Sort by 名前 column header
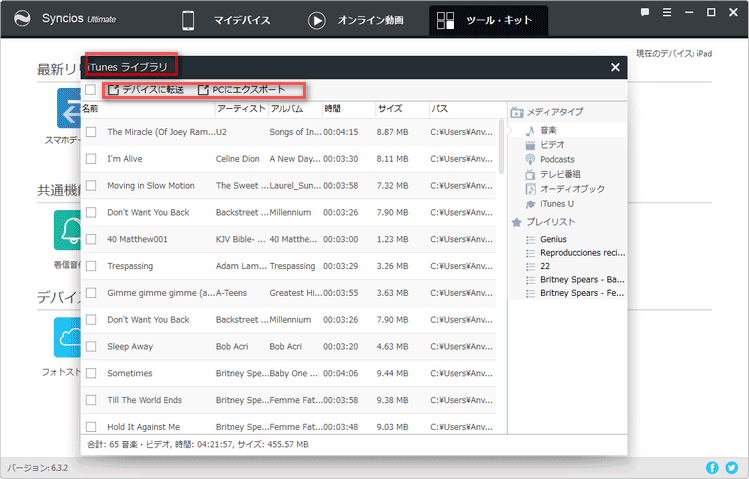749x479 pixels. pyautogui.click(x=148, y=109)
